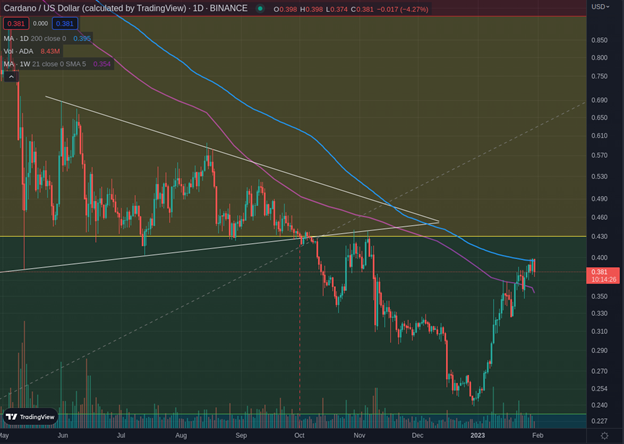Click the Feb label on time axis

point(538,436)
